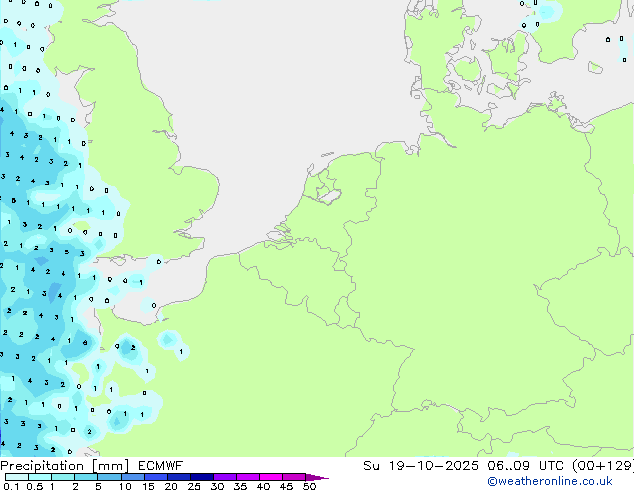The width and height of the screenshot is (634, 490).
Task: Select the 0.5–1 mm legend swatch
Action: 40,477
